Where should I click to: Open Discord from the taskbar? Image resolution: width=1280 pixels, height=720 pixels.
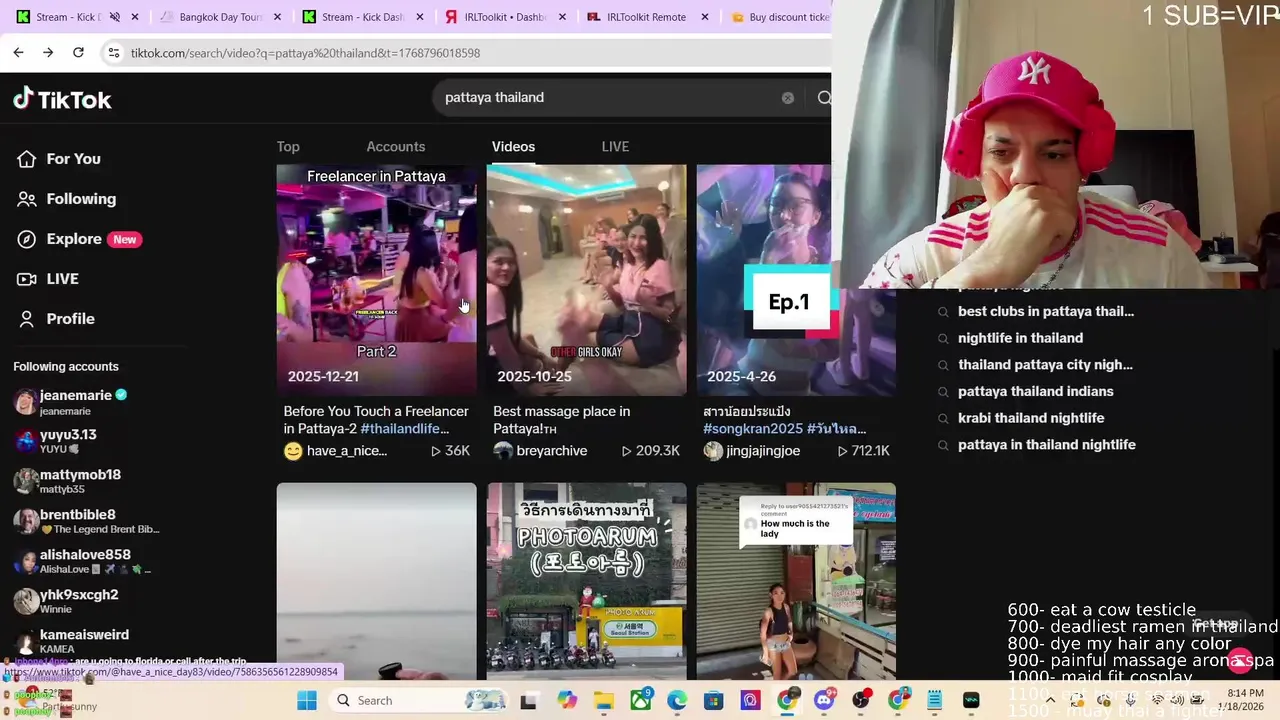824,700
